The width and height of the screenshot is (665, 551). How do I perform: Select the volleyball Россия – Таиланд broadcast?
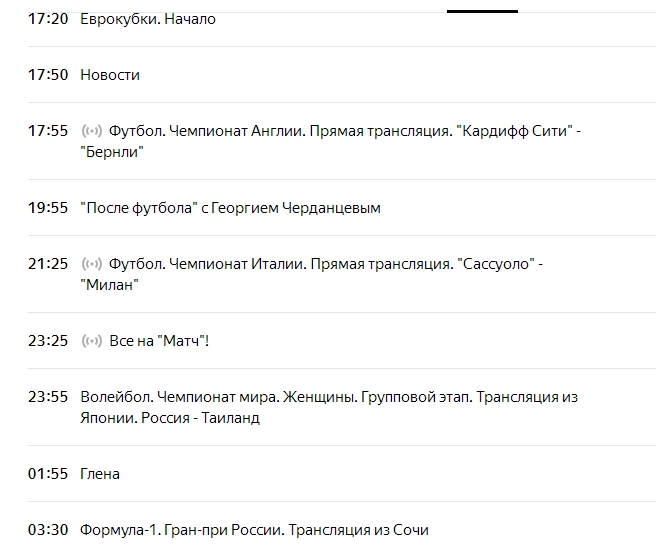329,397
